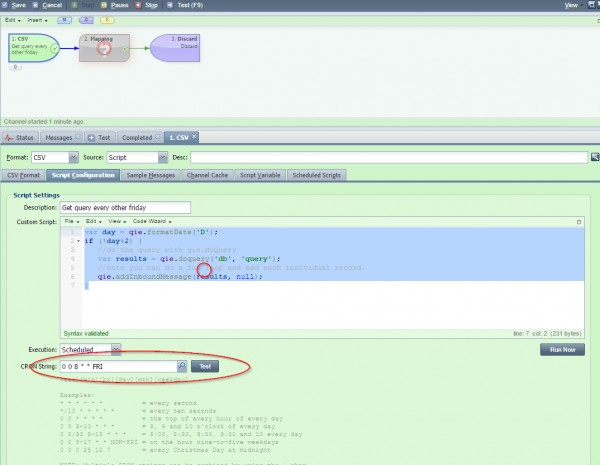Viewport: 600px width, 465px height.
Task: Collapse the code fold at line 2
Action: pos(78,241)
